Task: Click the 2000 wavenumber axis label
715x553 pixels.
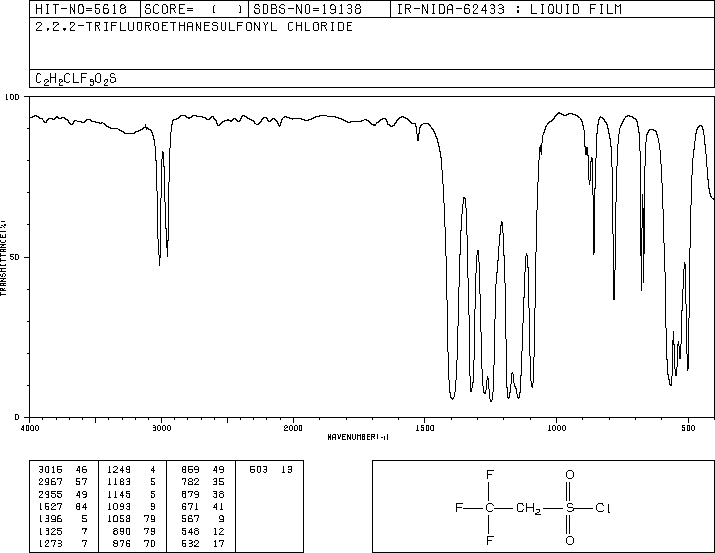Action: pos(293,428)
